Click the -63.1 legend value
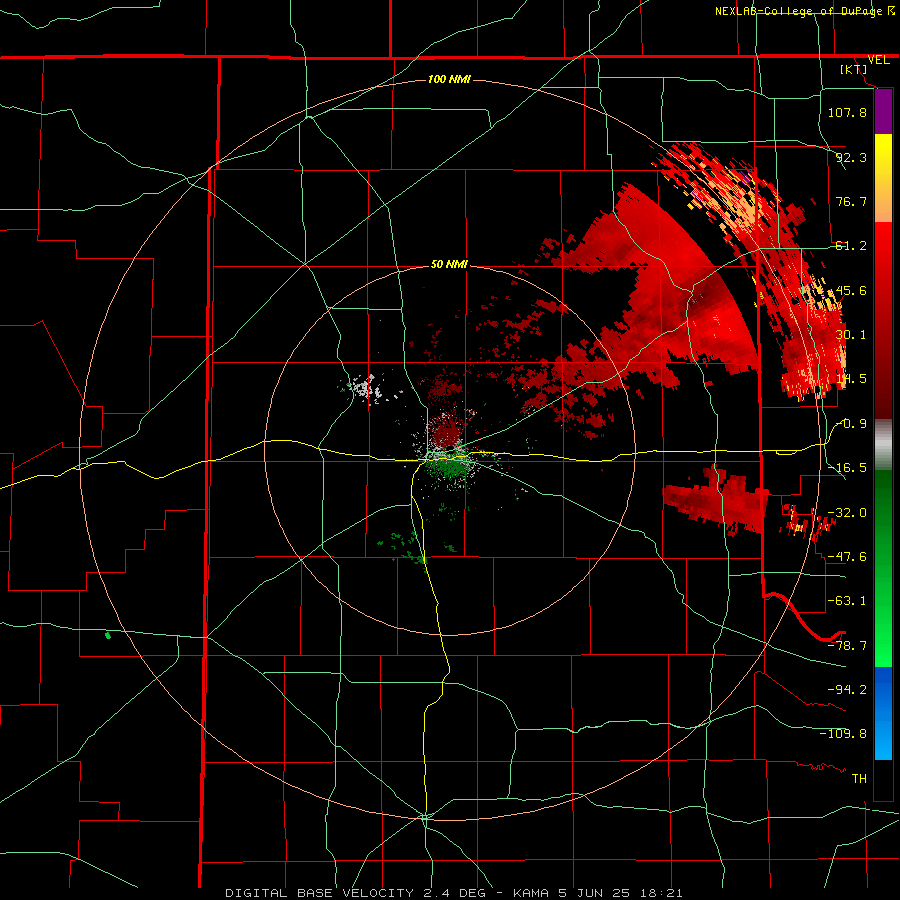Screen dimensions: 900x900 tap(847, 601)
